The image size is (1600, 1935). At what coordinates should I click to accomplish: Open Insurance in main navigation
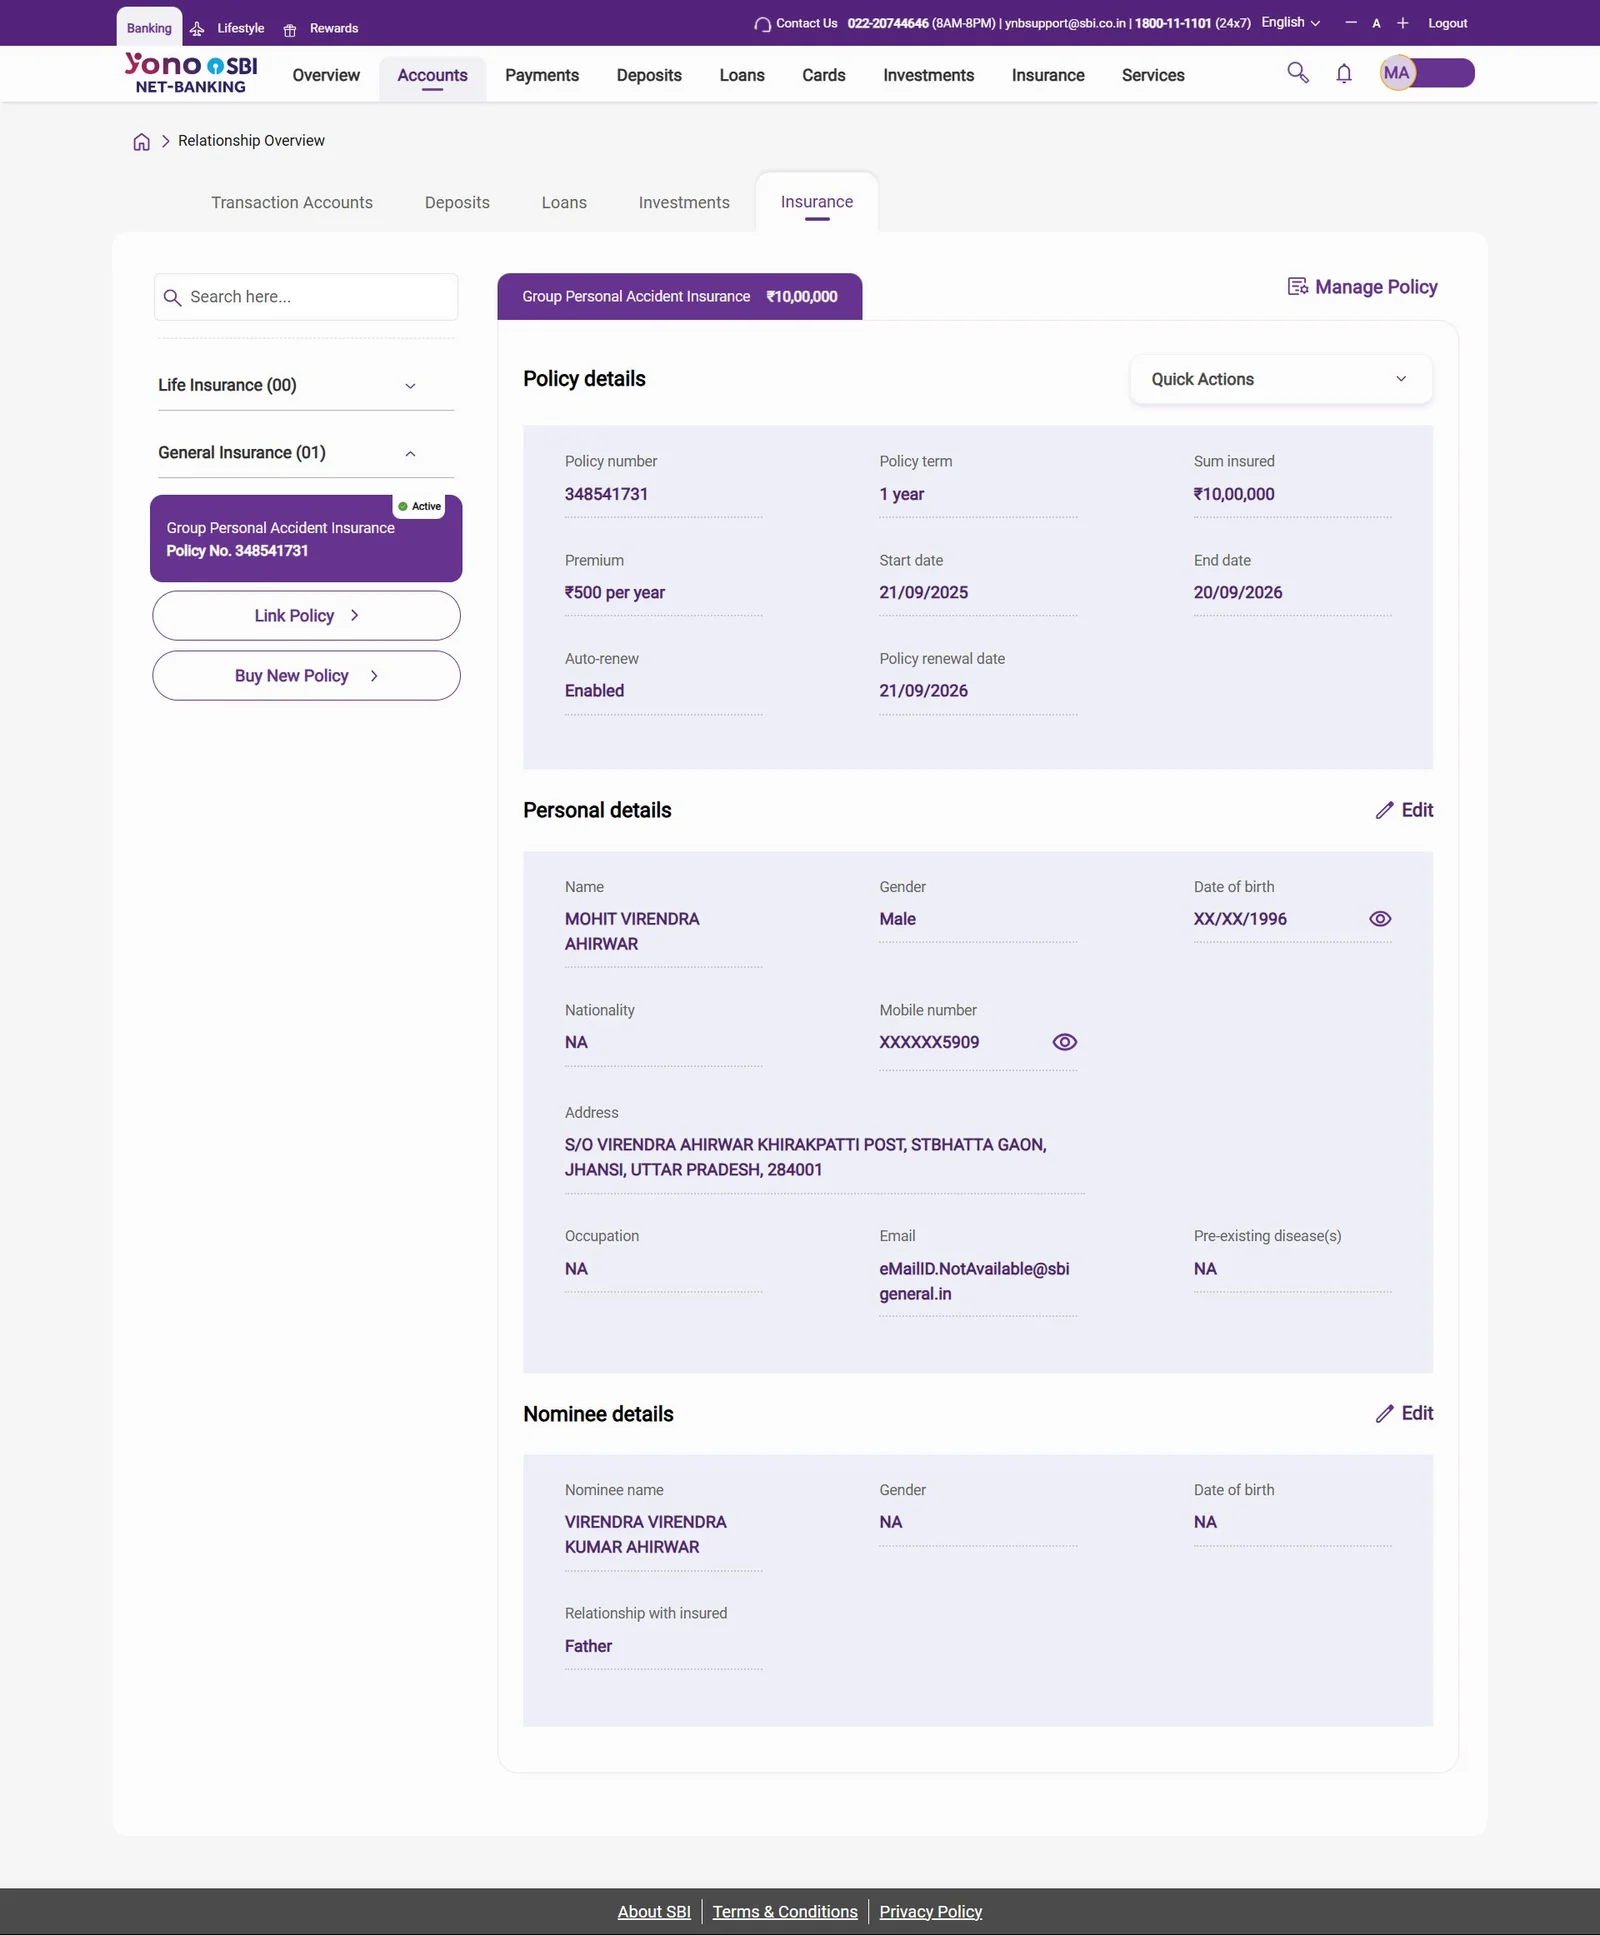[1048, 76]
